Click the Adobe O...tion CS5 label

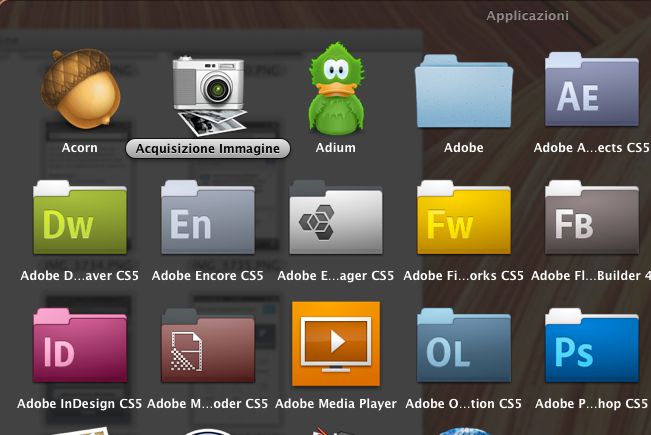pyautogui.click(x=464, y=403)
